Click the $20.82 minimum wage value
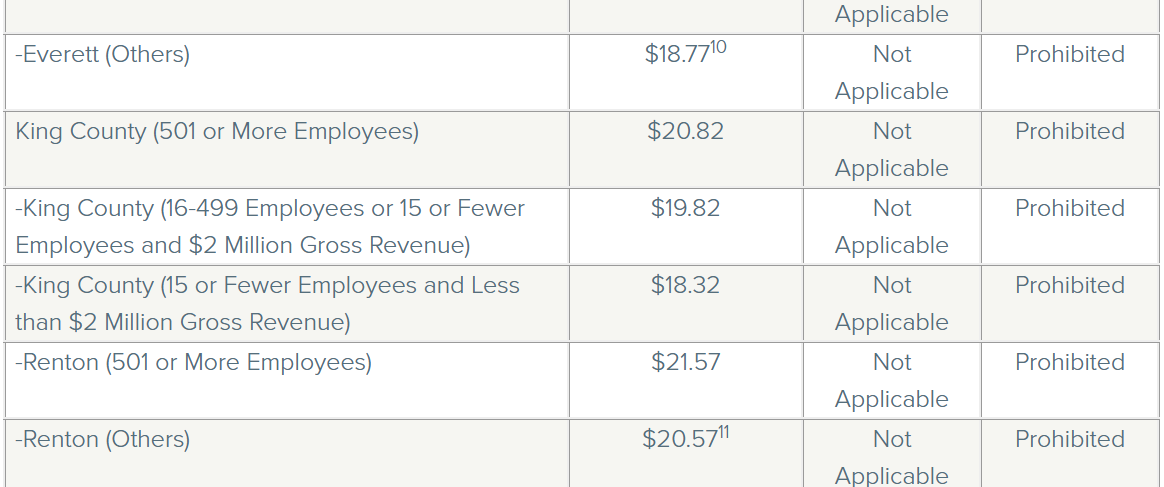Viewport: 1164px width, 487px height. coord(685,131)
